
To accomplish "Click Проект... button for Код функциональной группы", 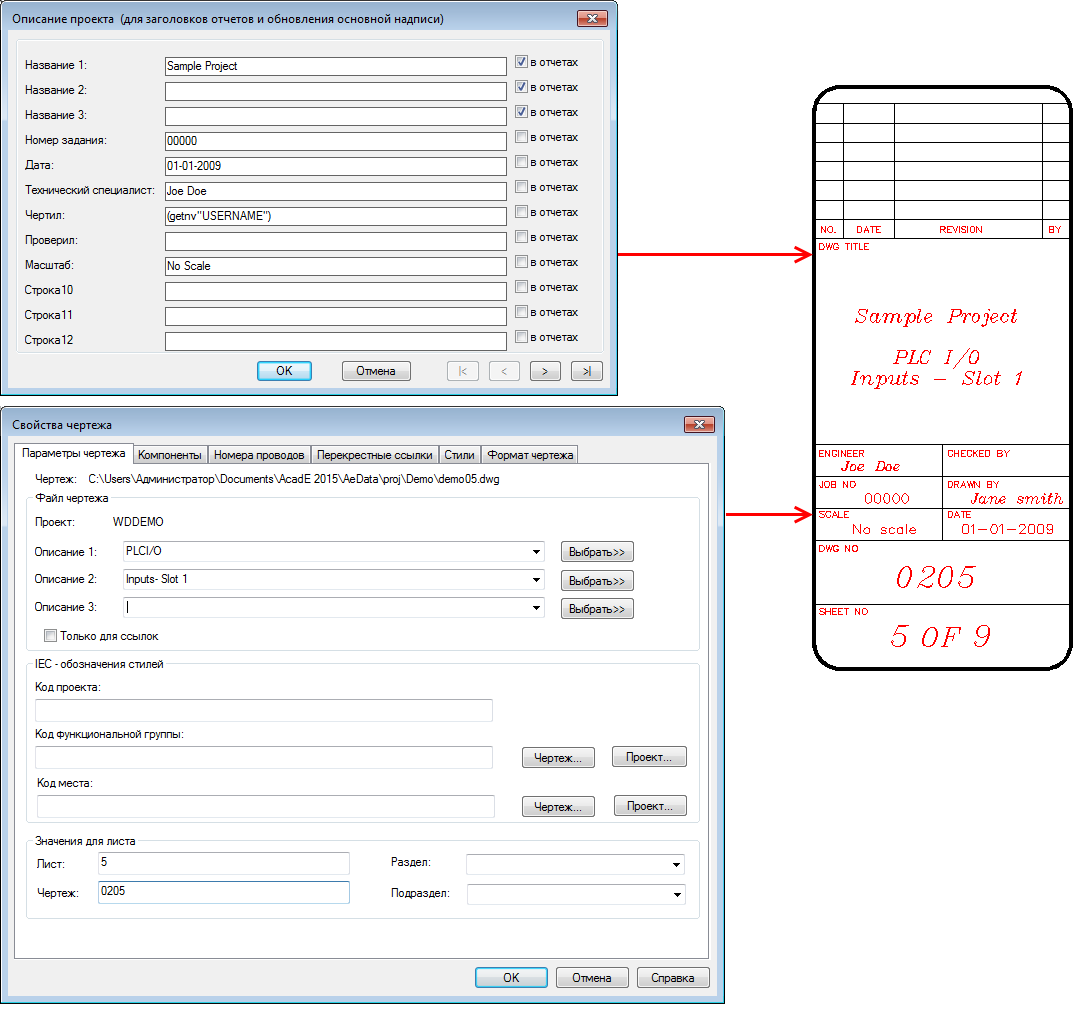I will pos(649,757).
